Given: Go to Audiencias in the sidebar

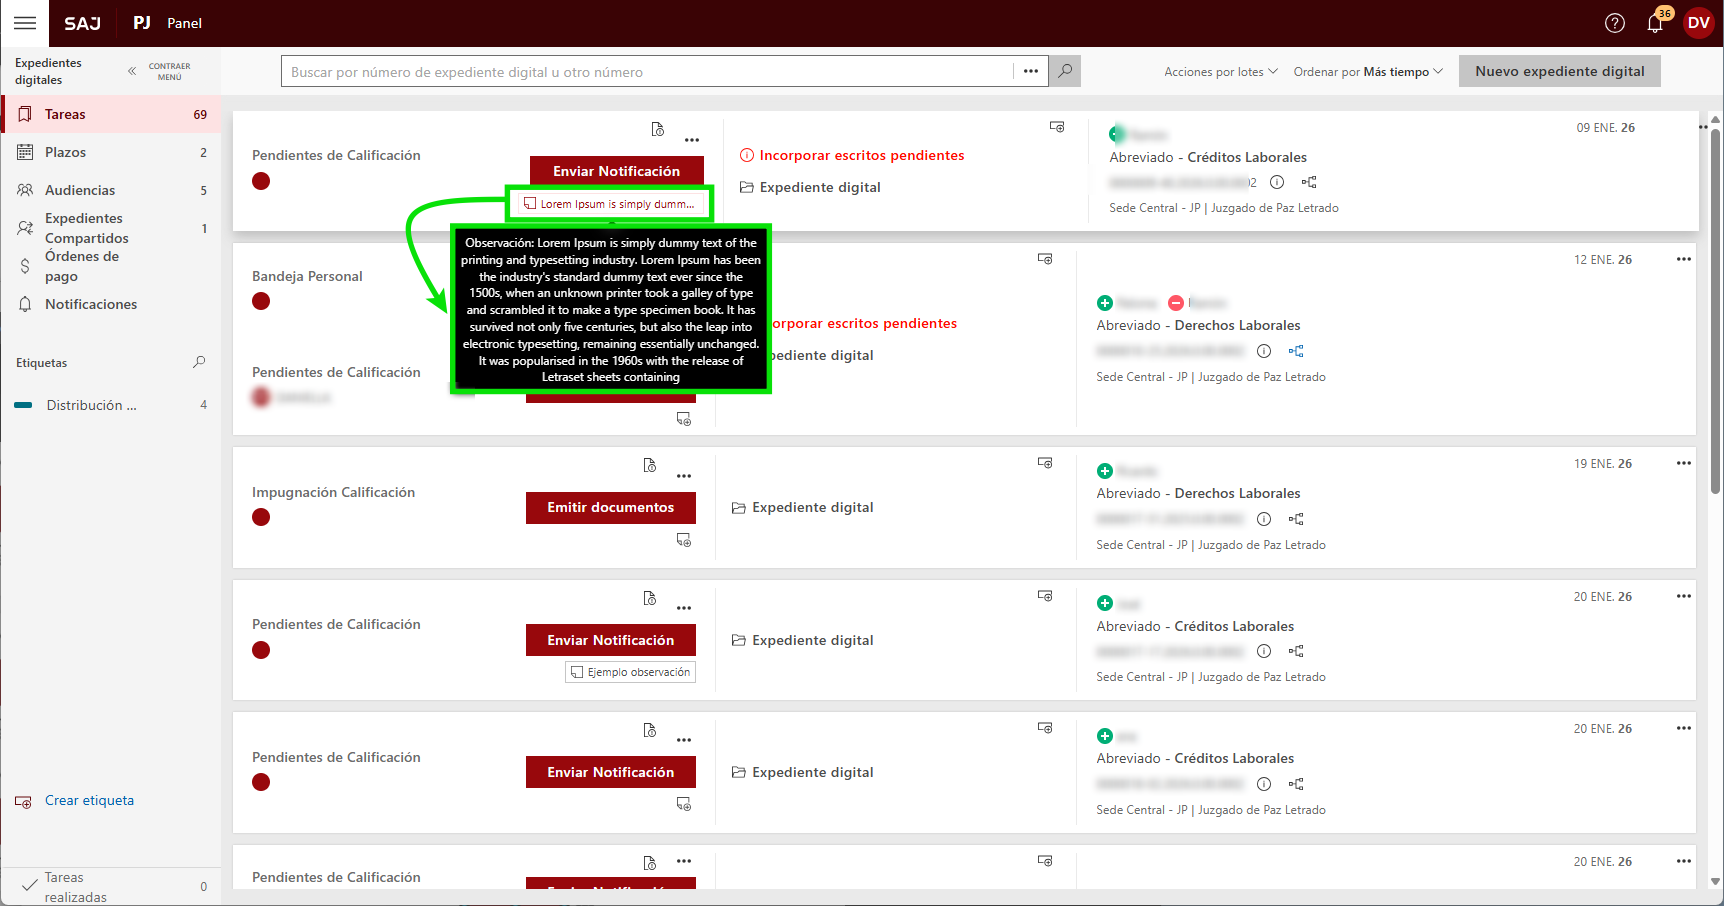Looking at the screenshot, I should [x=80, y=190].
